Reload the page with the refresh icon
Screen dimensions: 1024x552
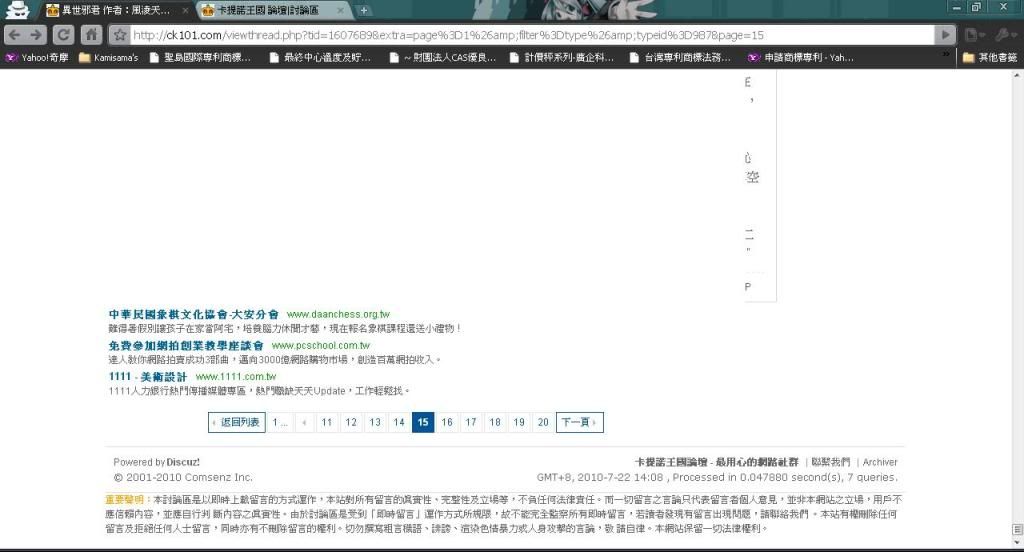click(63, 35)
